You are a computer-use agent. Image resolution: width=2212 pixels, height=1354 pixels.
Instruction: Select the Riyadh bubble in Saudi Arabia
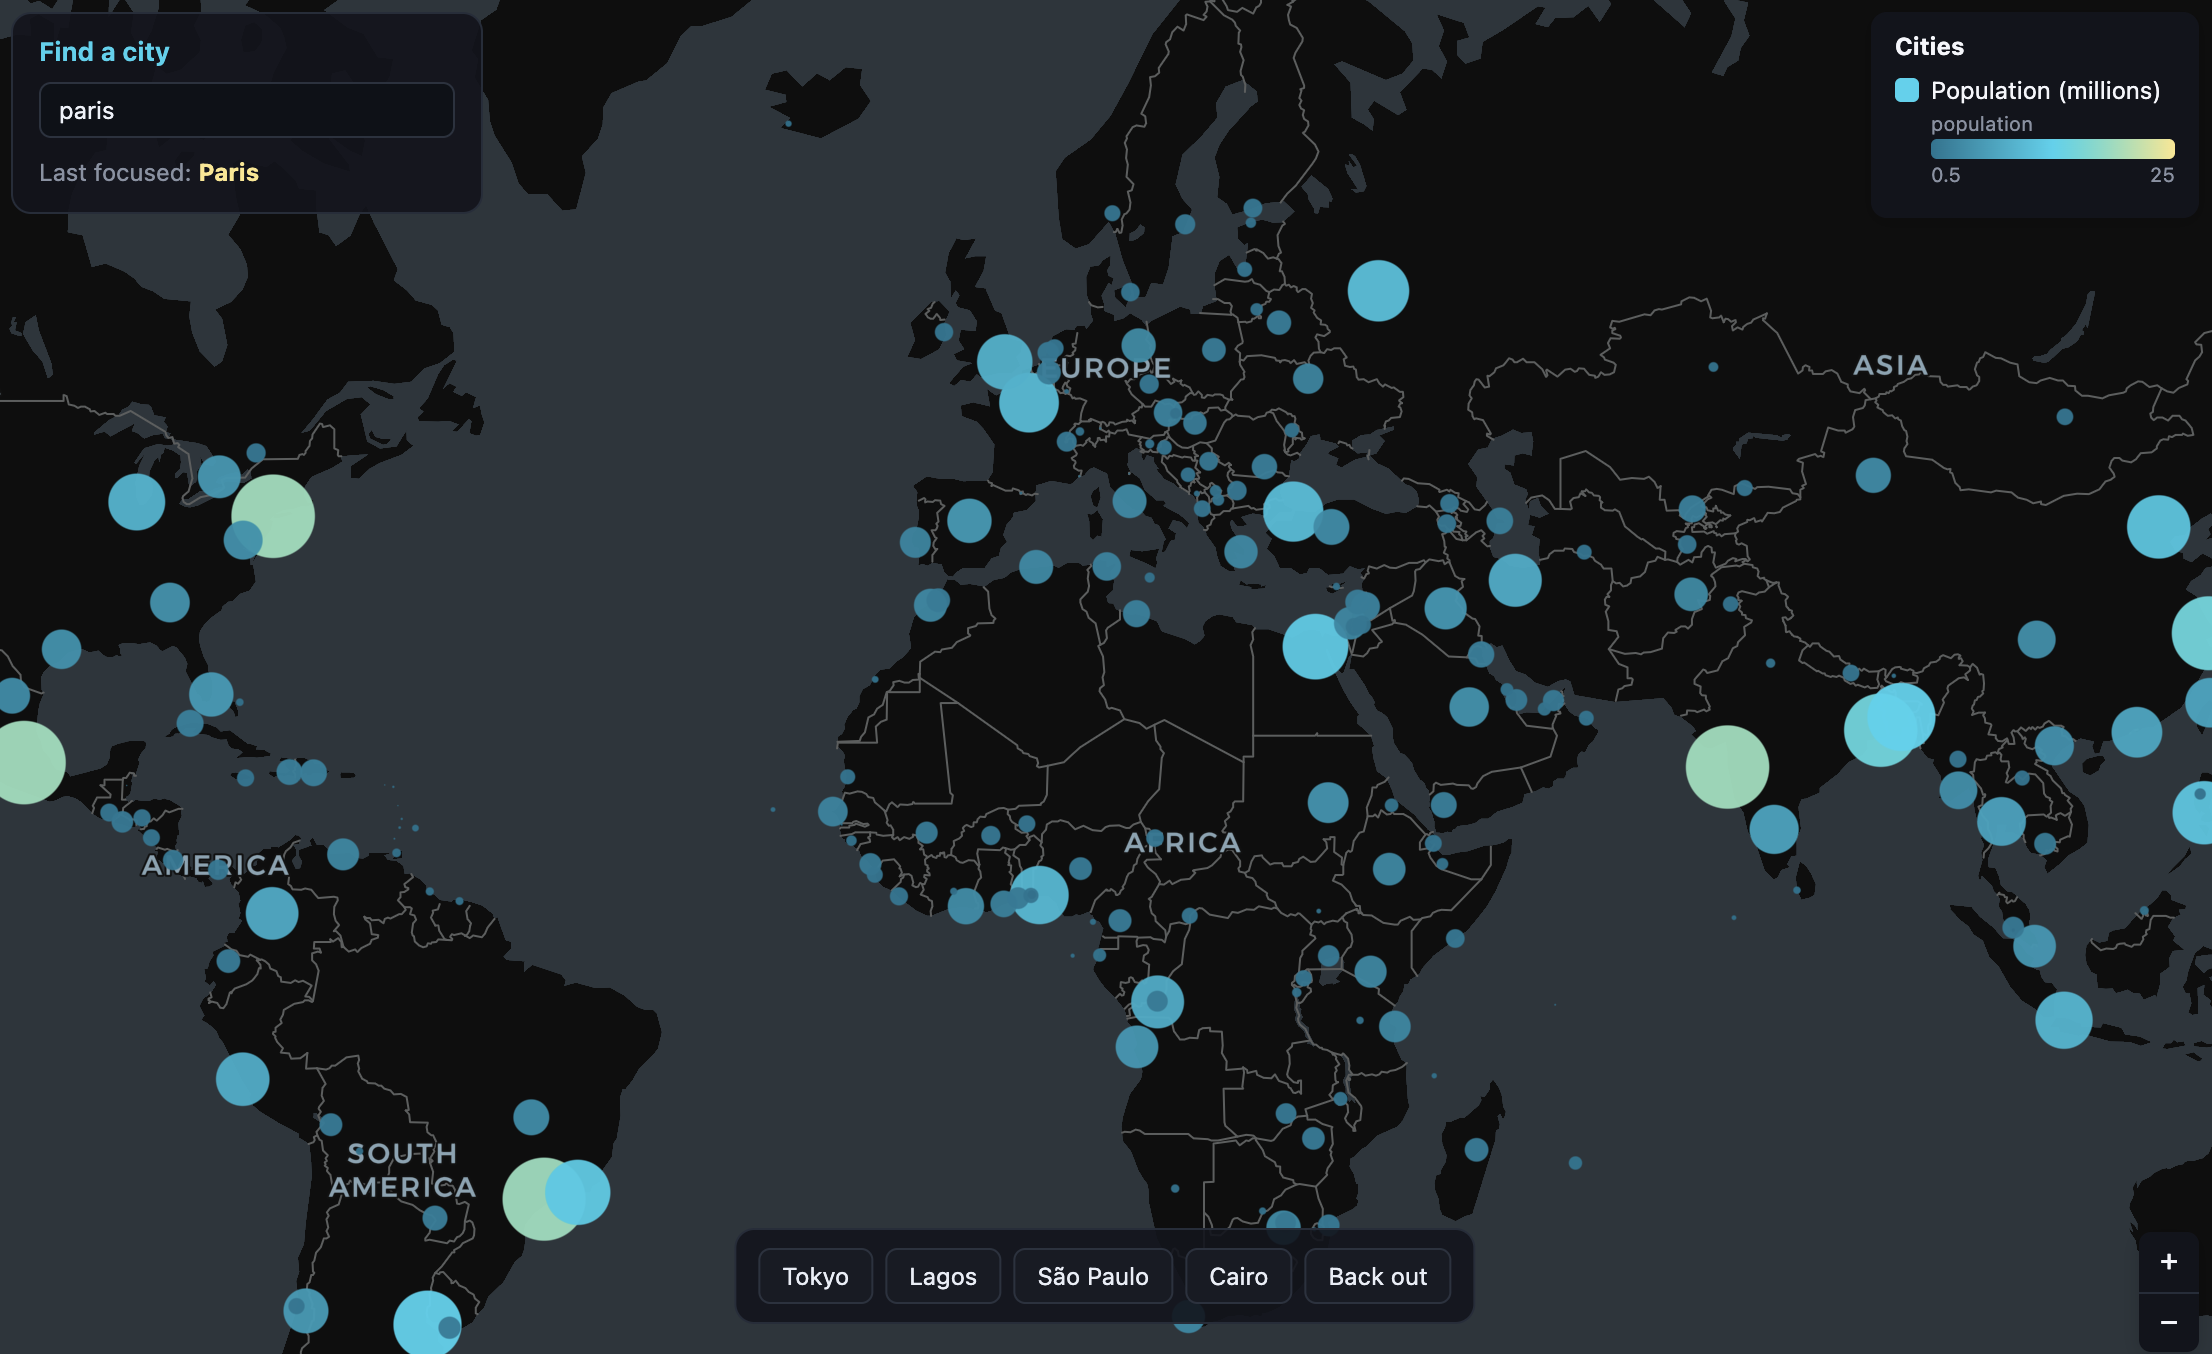coord(1469,707)
